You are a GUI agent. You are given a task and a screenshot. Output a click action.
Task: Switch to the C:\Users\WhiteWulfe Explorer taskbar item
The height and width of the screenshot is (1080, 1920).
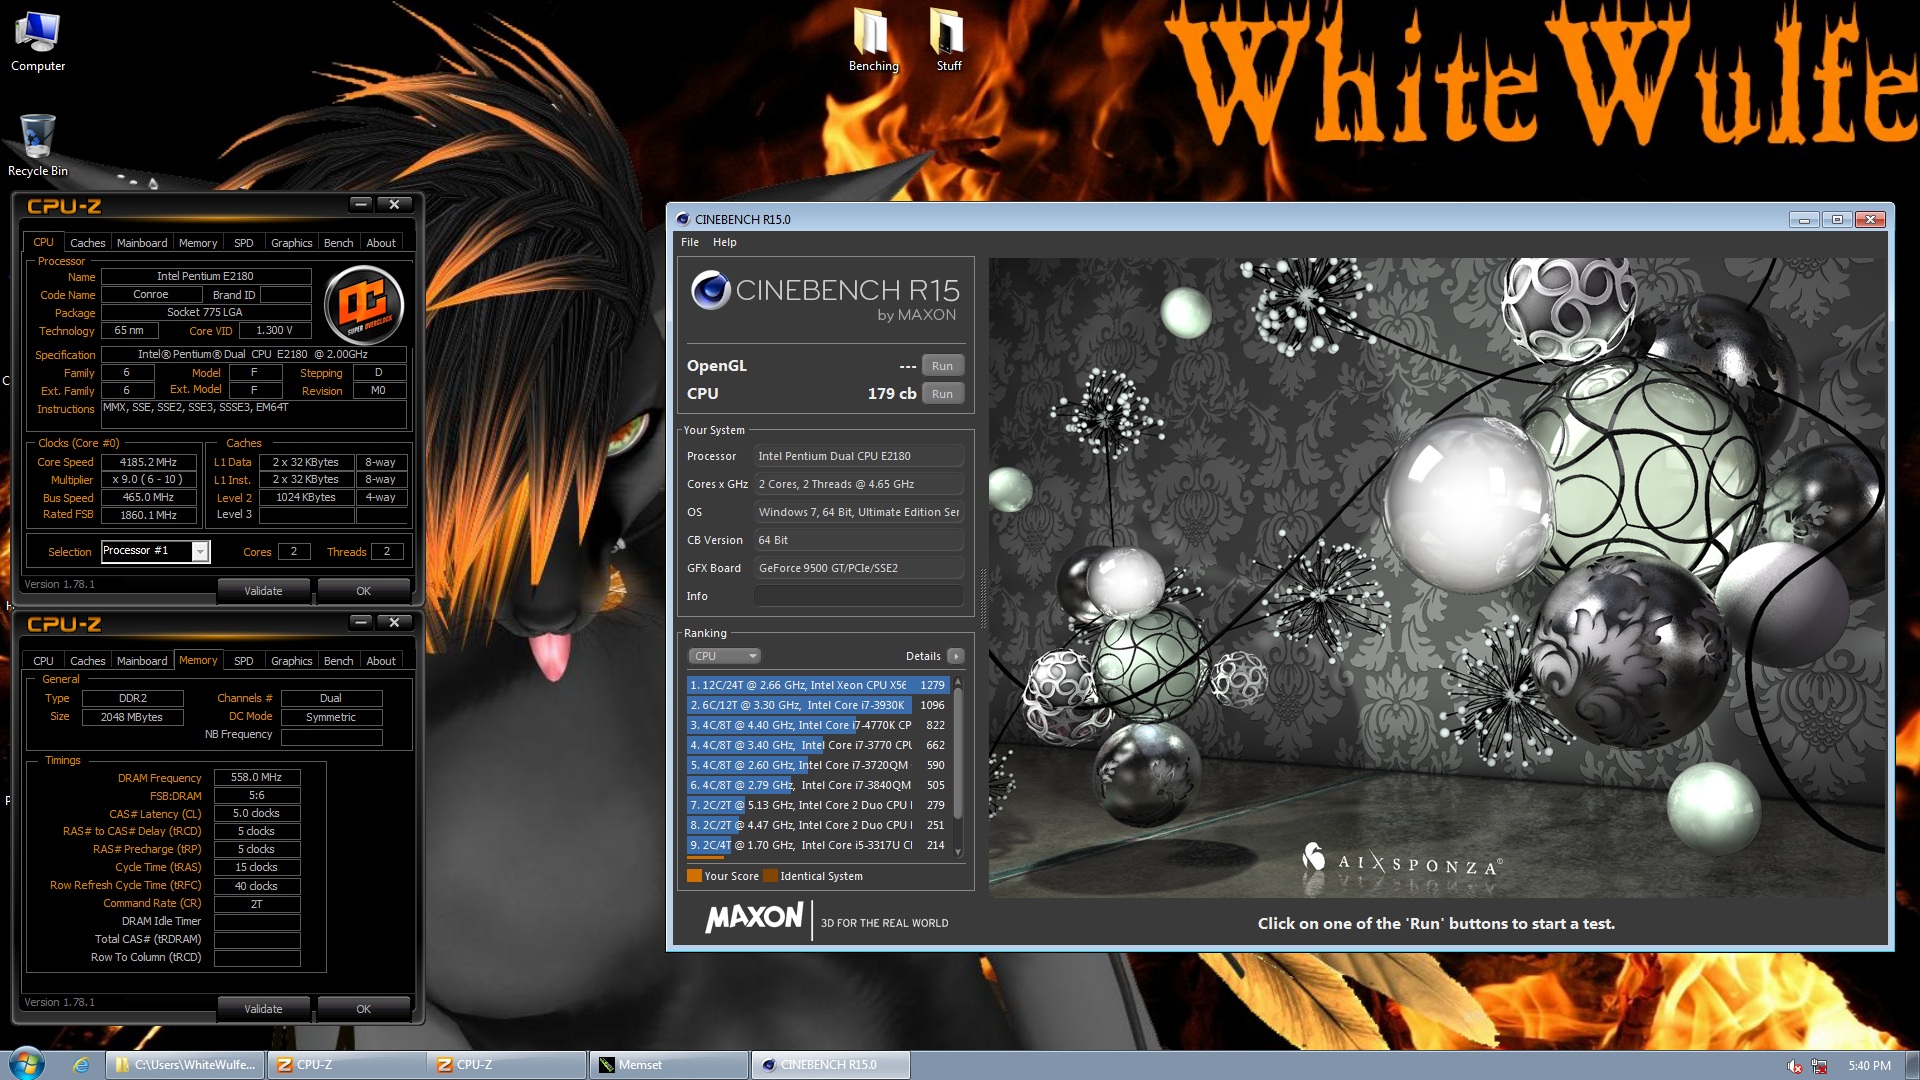point(186,1065)
